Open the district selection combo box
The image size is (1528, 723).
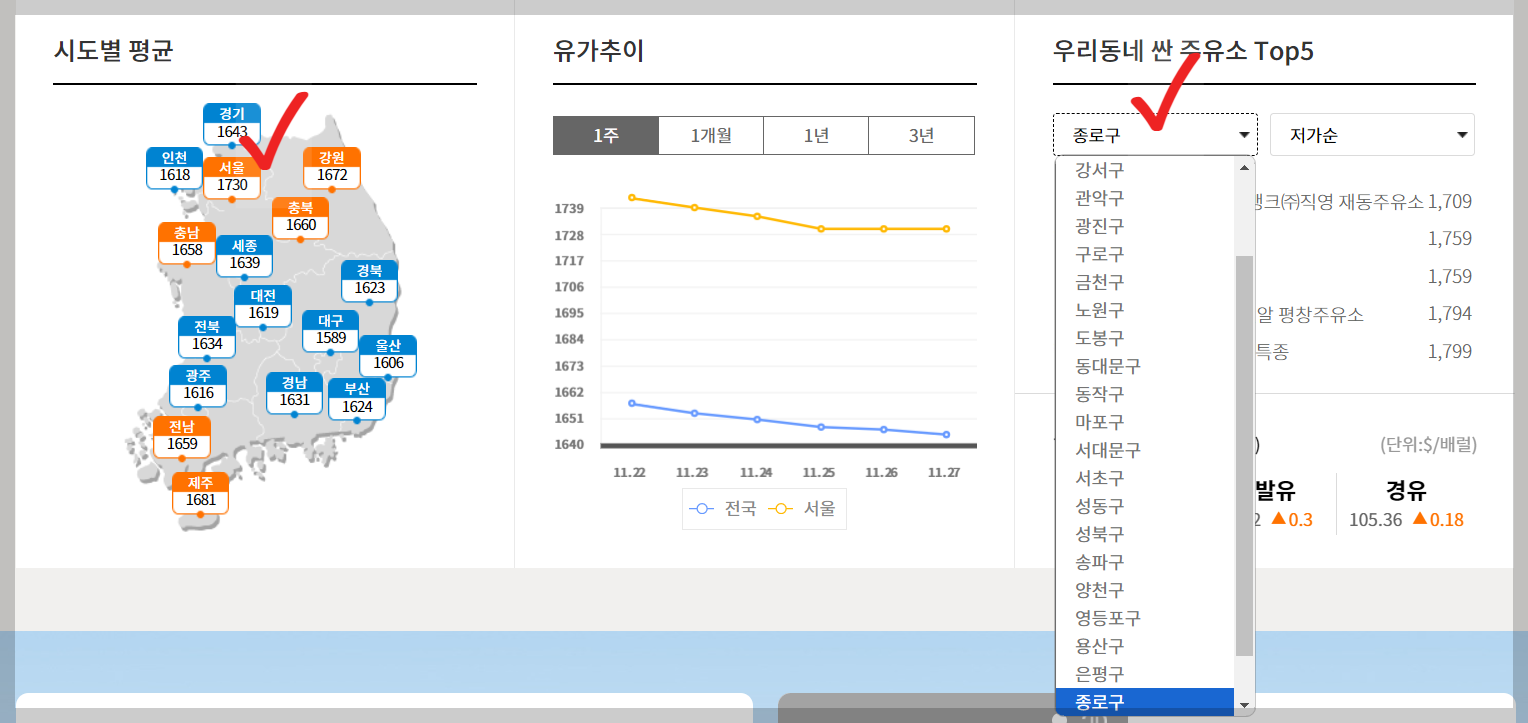(x=1155, y=134)
